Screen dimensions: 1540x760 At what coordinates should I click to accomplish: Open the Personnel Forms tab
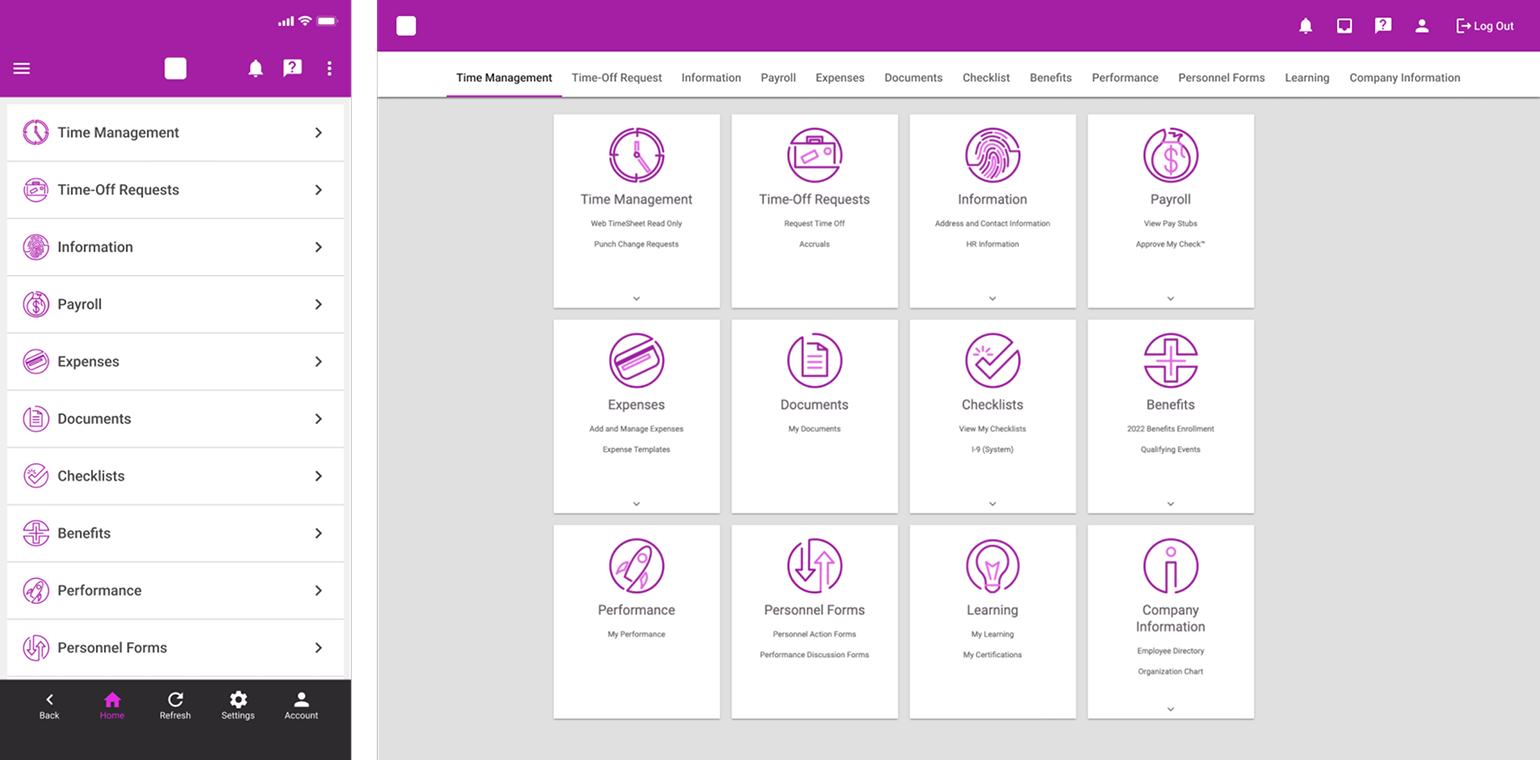1221,77
